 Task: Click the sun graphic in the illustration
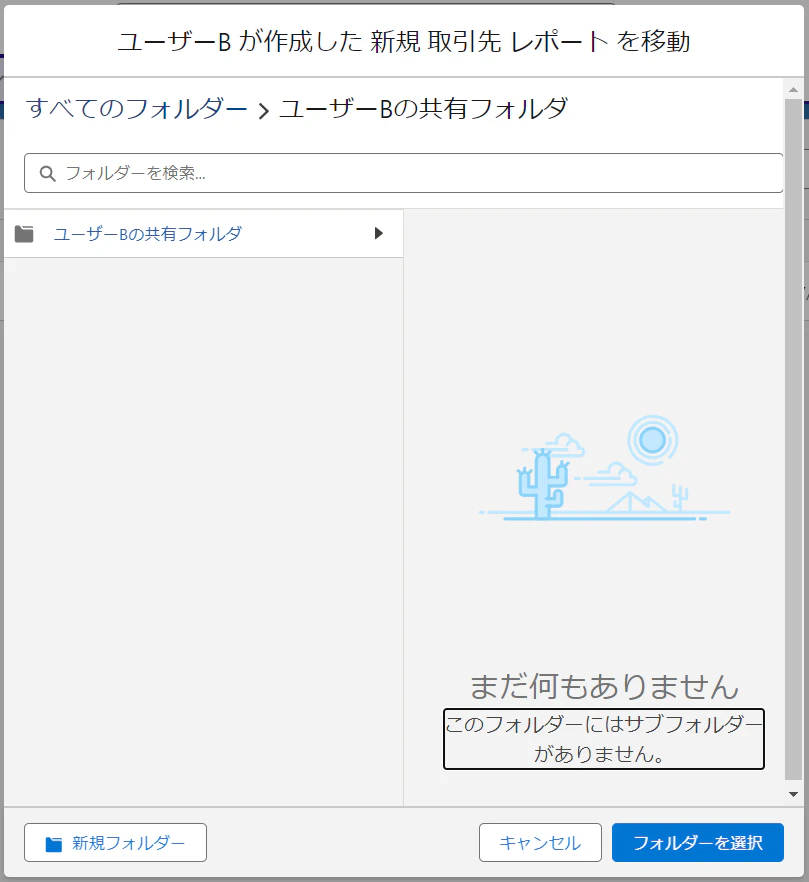click(653, 440)
